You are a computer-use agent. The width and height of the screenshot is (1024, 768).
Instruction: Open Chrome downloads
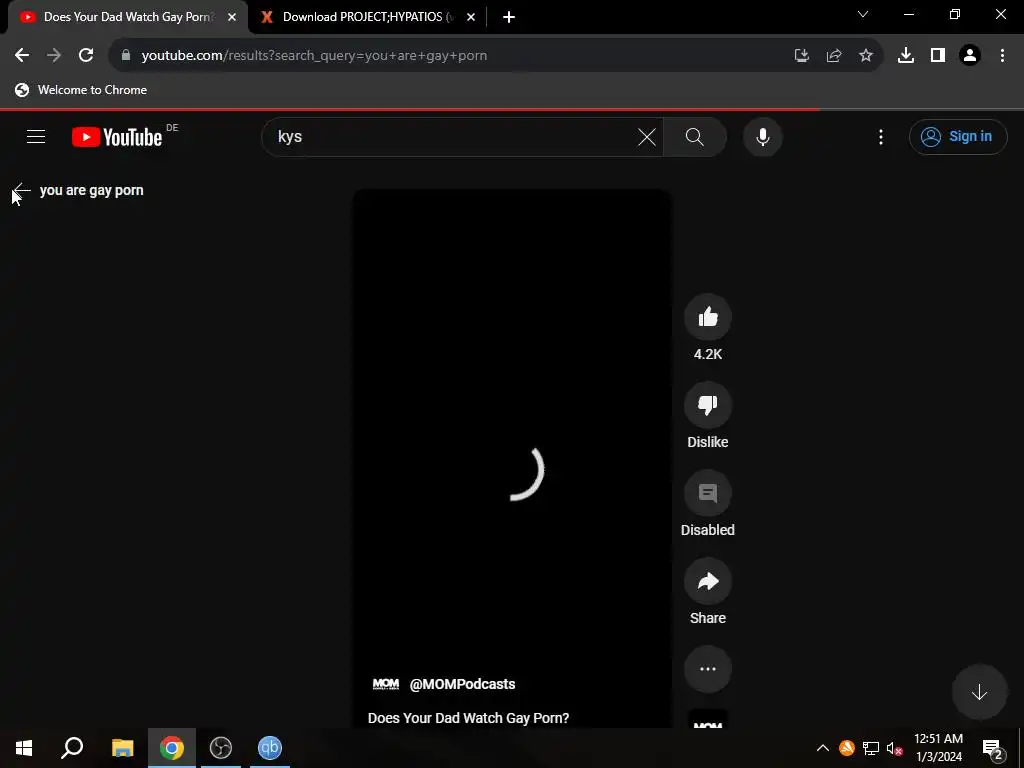tap(906, 56)
